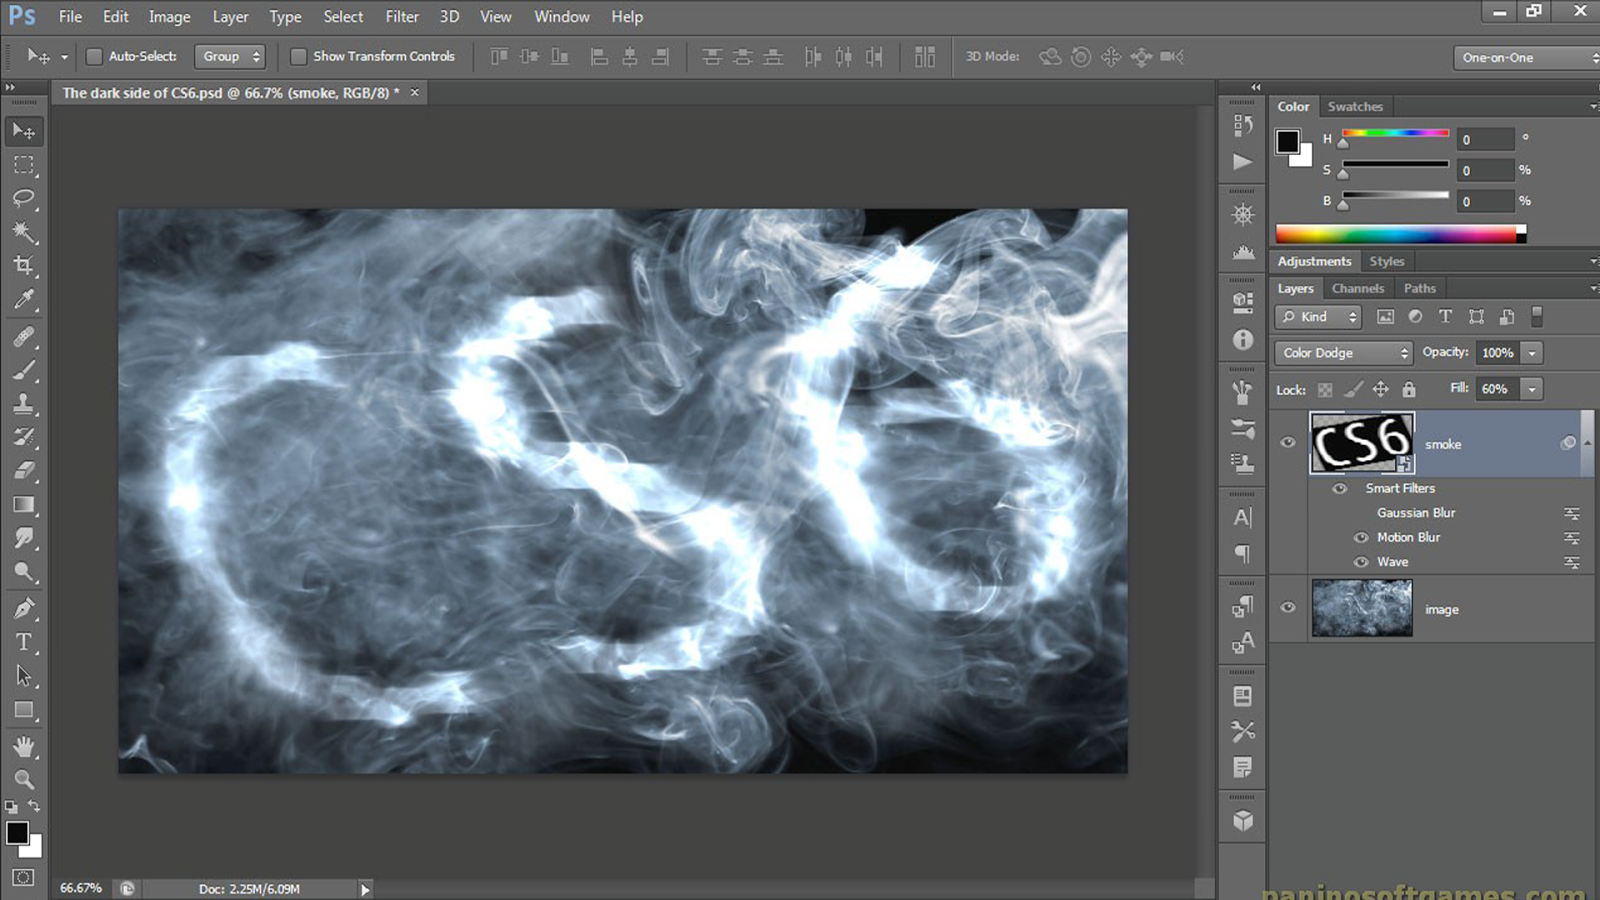Open the Kind filter dropdown
This screenshot has height=900, width=1600.
[1319, 317]
